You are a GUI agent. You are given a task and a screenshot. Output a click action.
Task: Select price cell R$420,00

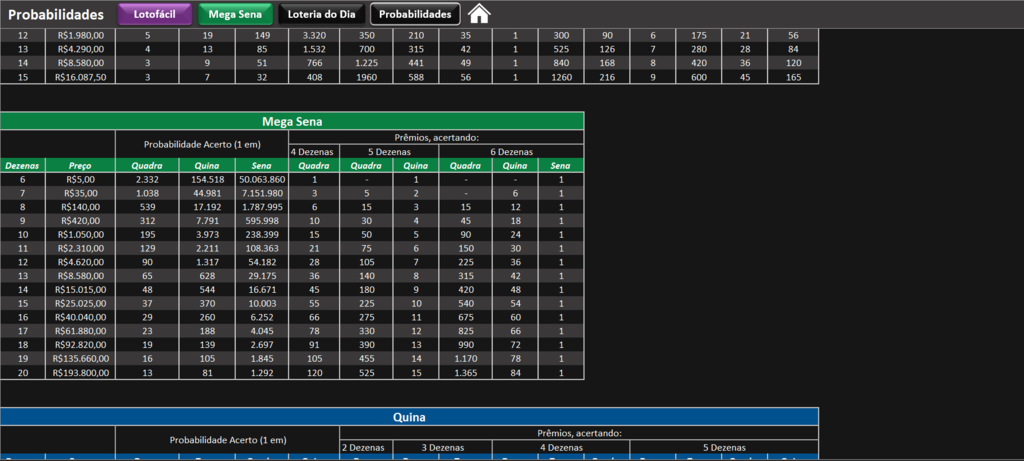(x=81, y=221)
